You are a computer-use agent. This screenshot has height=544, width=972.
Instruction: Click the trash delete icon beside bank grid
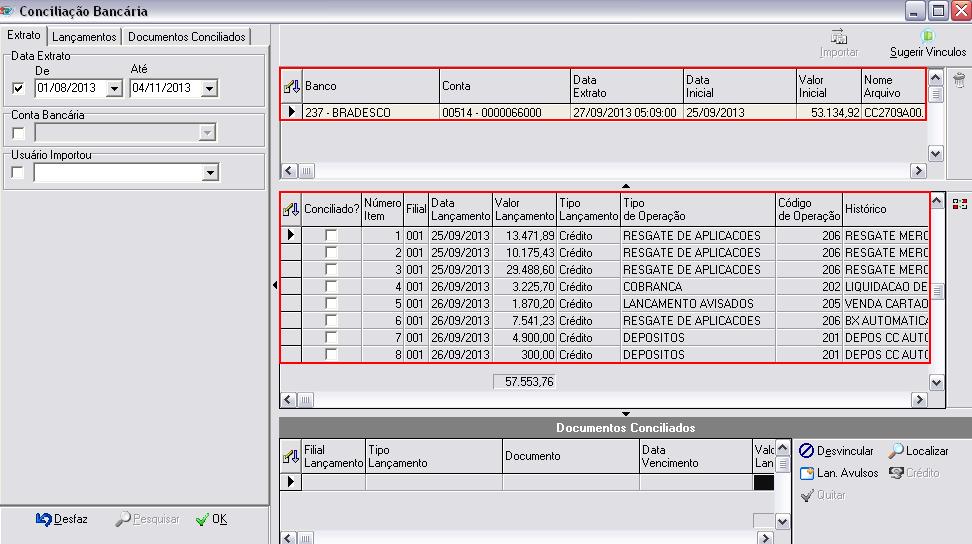pyautogui.click(x=959, y=81)
